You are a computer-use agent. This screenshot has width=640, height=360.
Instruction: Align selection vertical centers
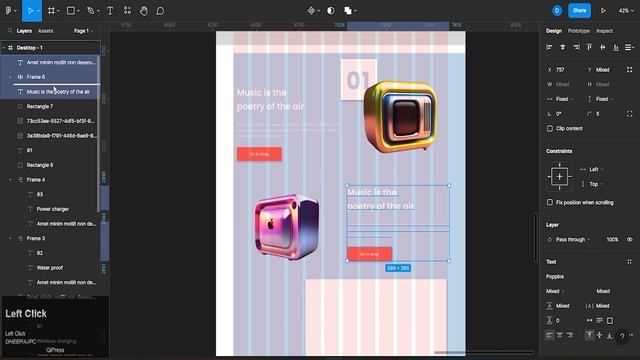pos(602,47)
